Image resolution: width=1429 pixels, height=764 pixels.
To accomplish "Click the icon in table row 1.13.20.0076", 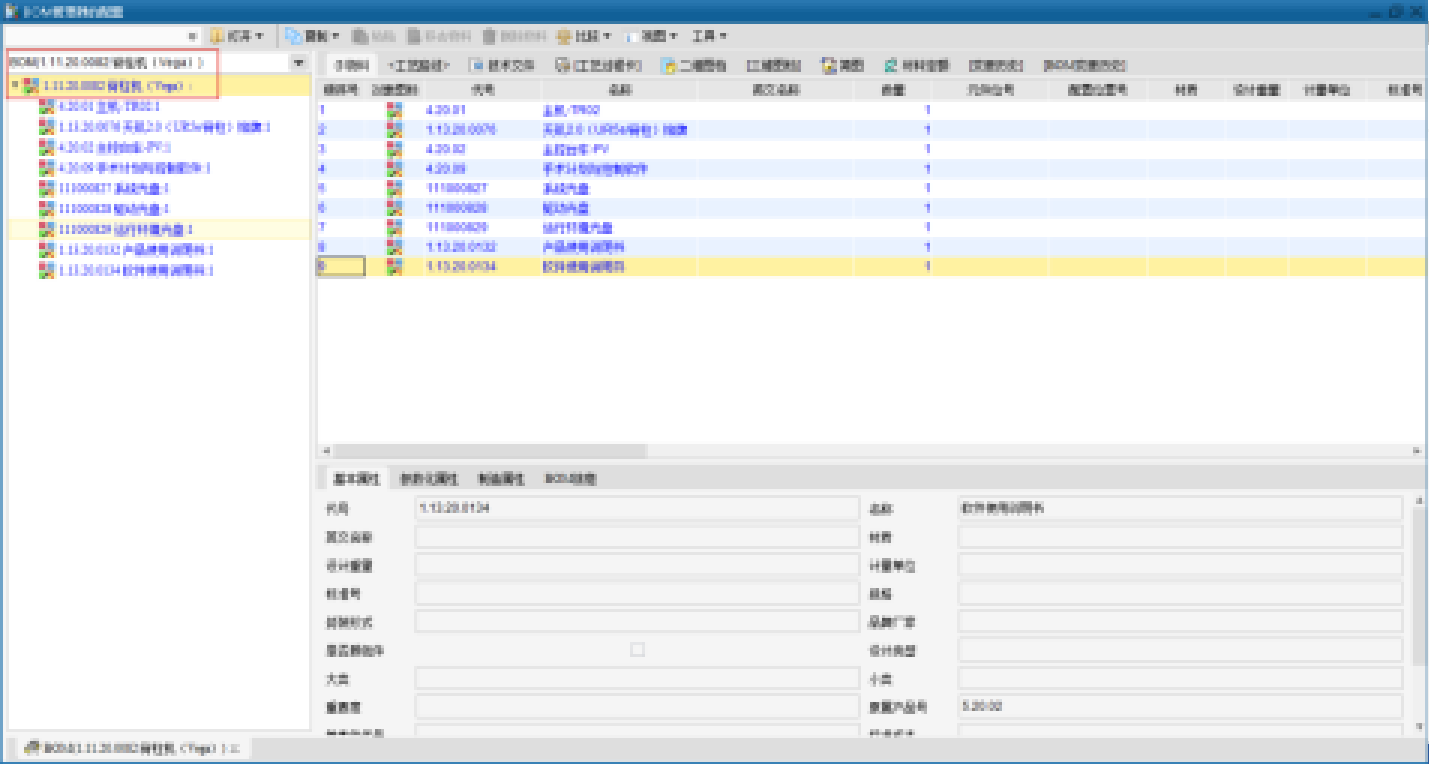I will 394,130.
